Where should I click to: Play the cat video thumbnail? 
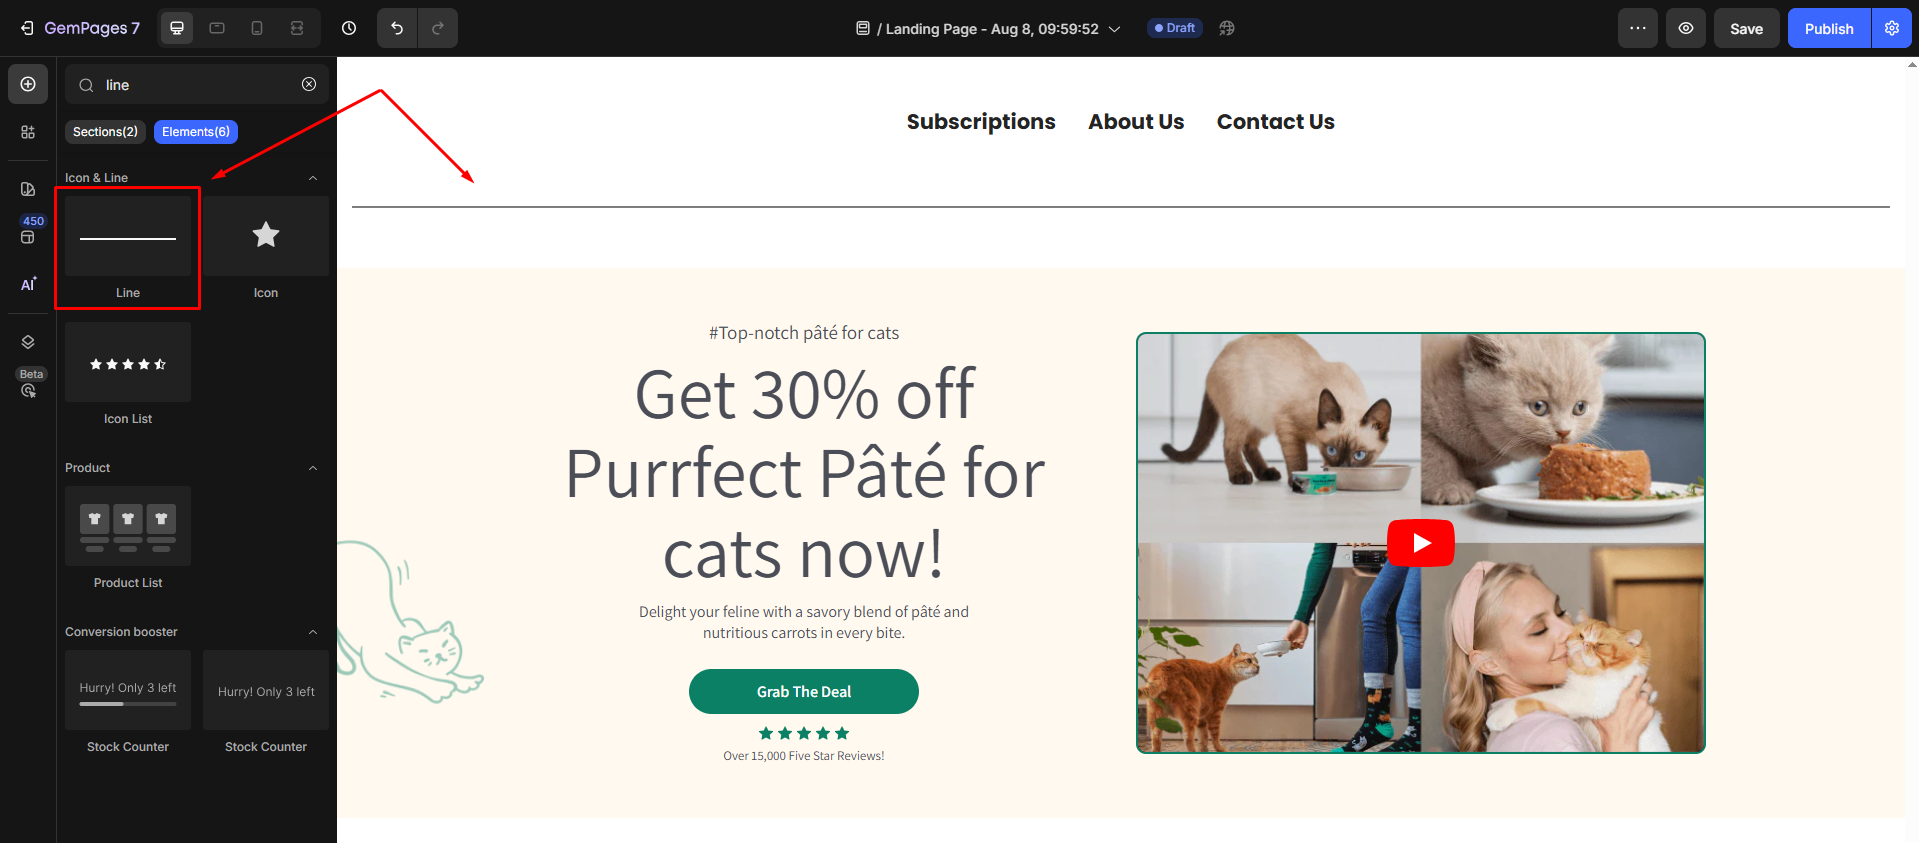(1421, 543)
